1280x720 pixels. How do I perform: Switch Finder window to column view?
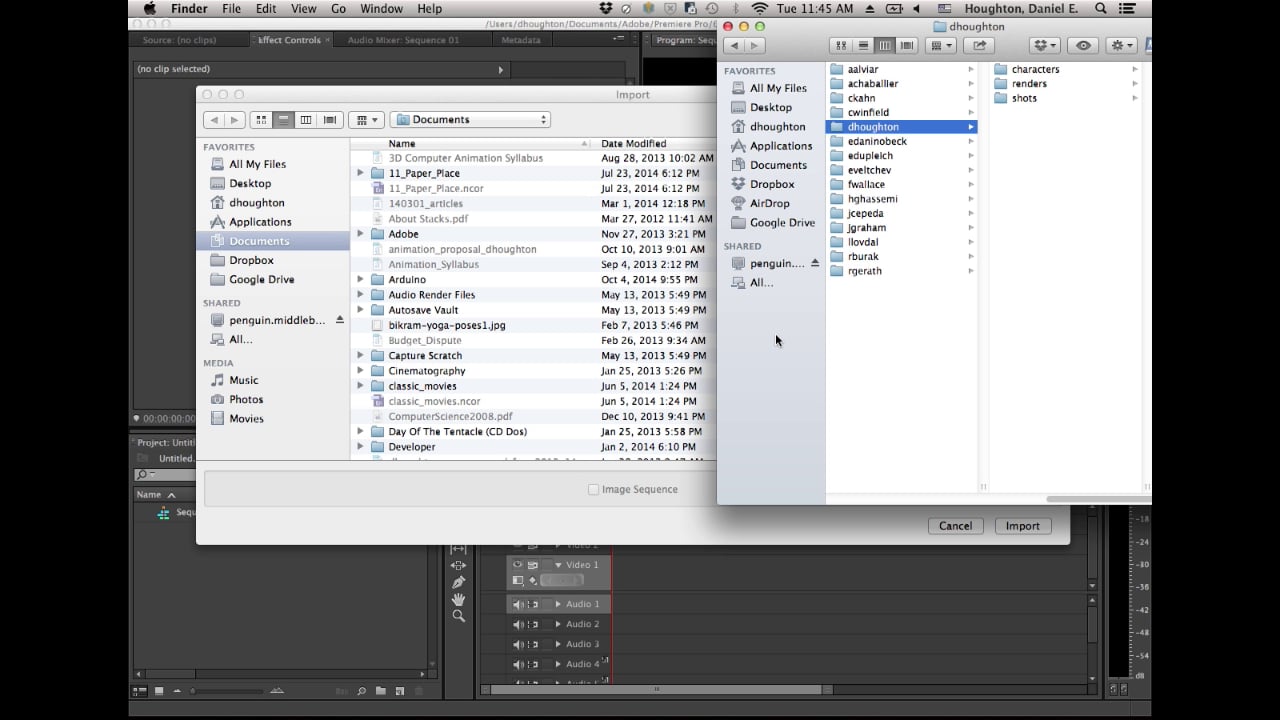coord(885,46)
